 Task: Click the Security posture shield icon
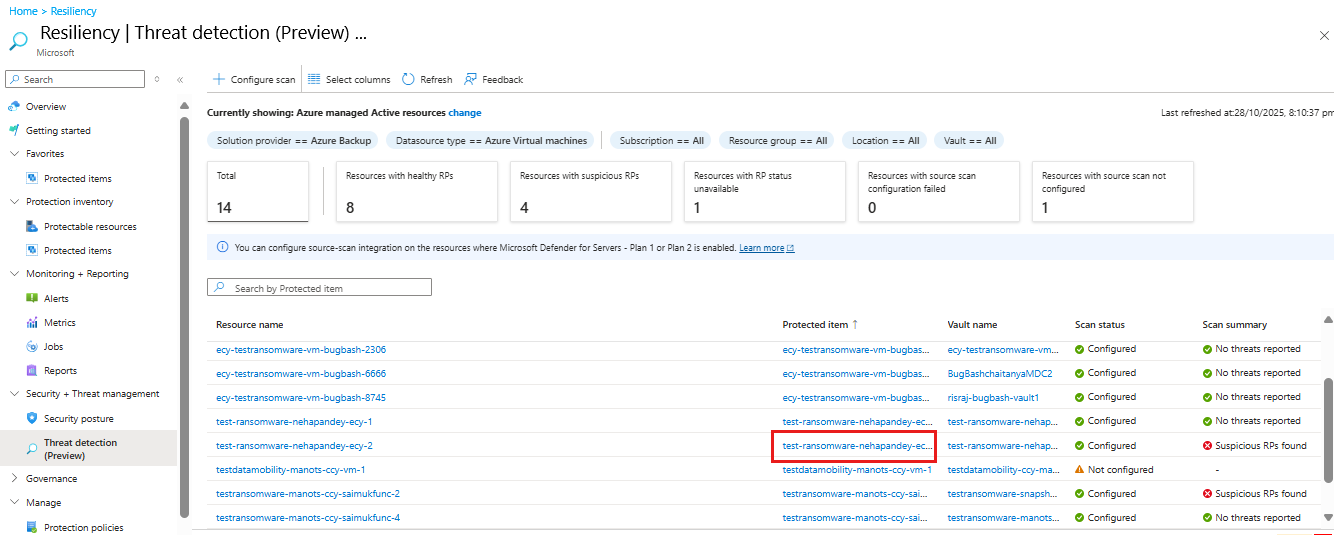click(x=32, y=418)
